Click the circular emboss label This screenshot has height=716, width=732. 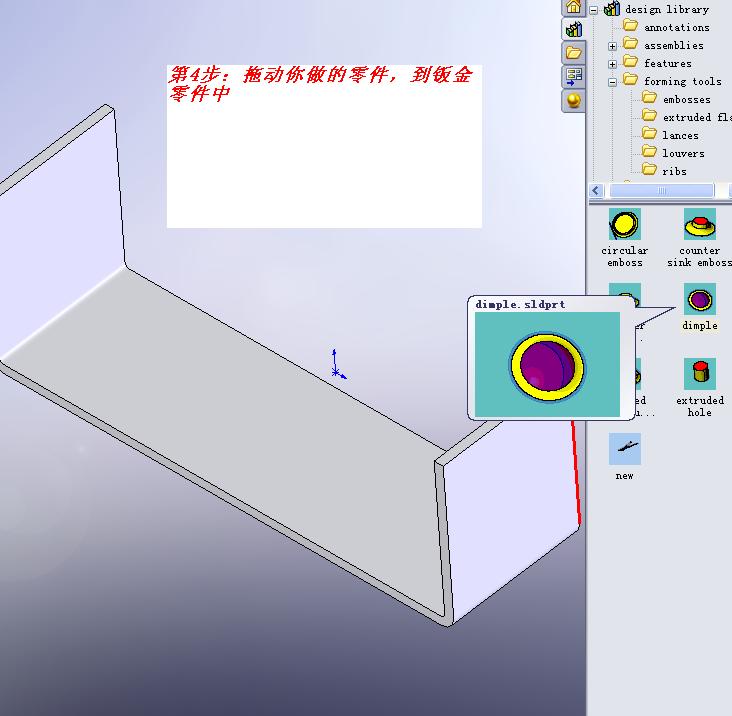[625, 257]
